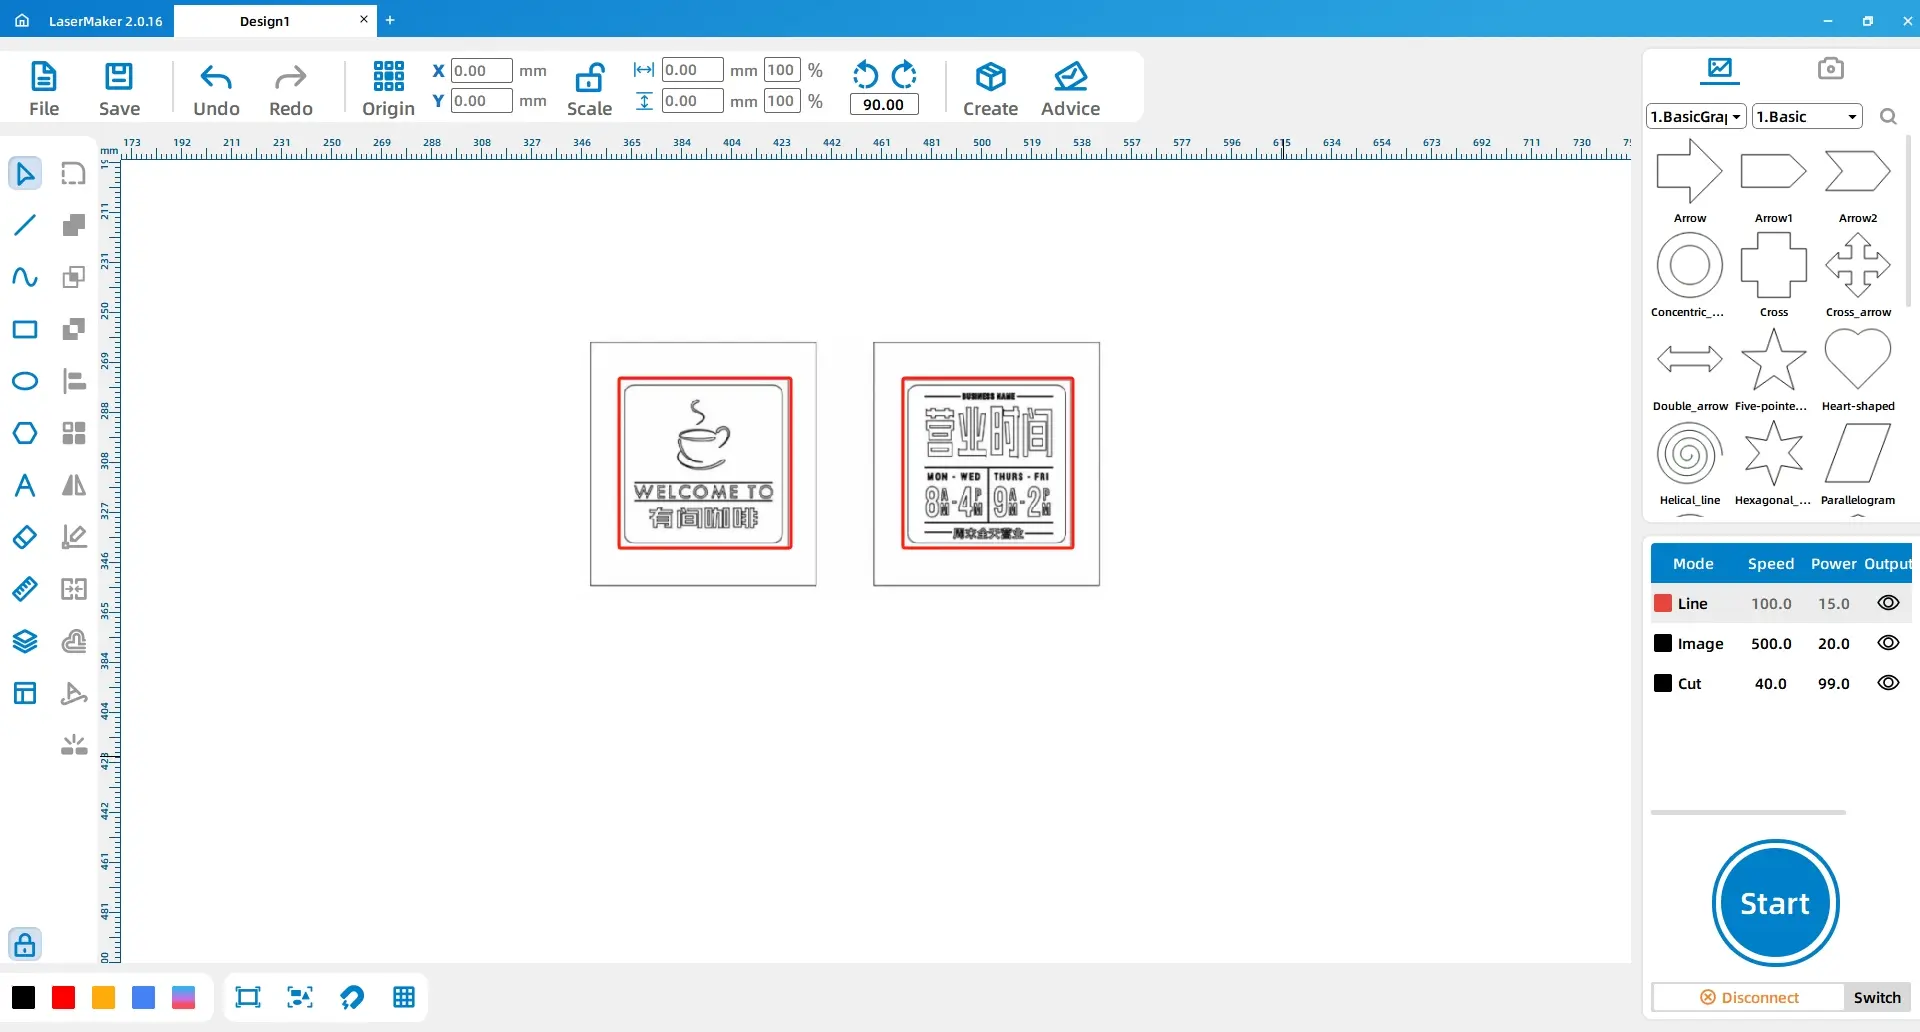Click the Disconnect button
This screenshot has height=1032, width=1920.
[x=1749, y=997]
